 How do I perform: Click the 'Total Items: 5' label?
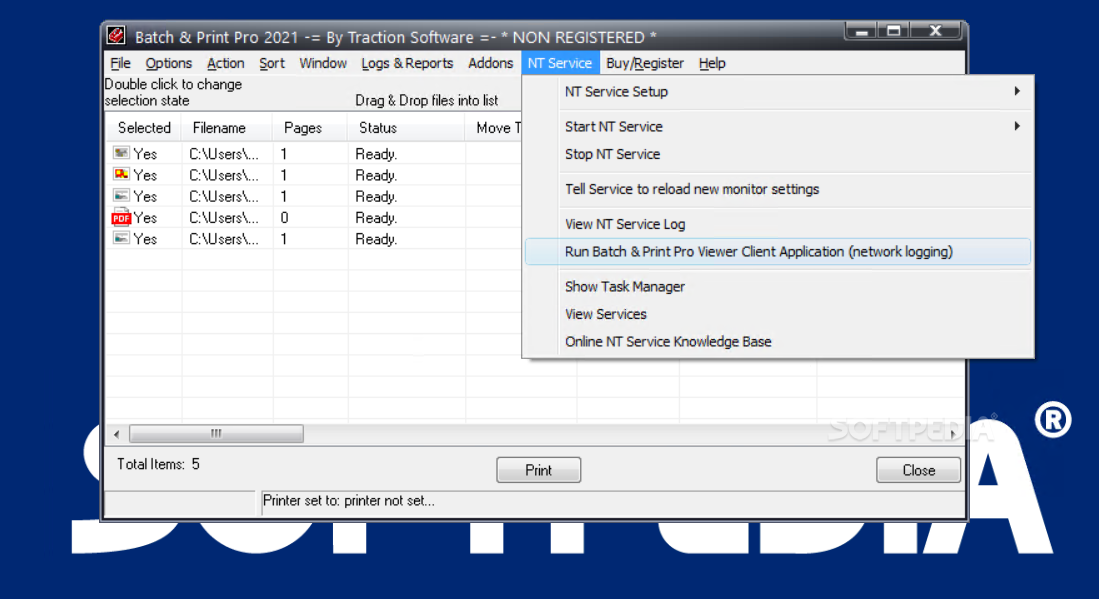[158, 464]
